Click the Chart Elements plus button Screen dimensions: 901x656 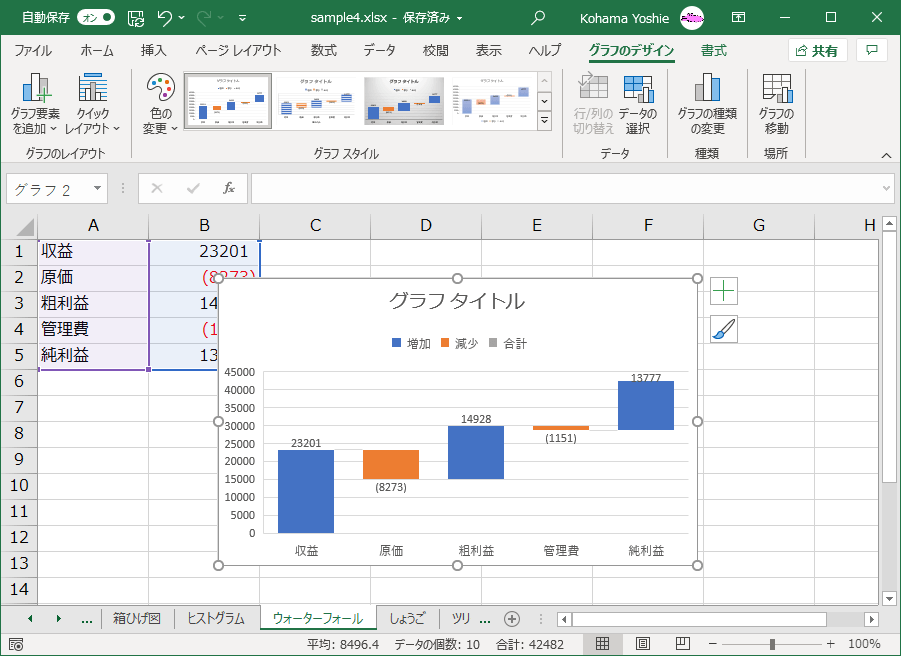(723, 291)
